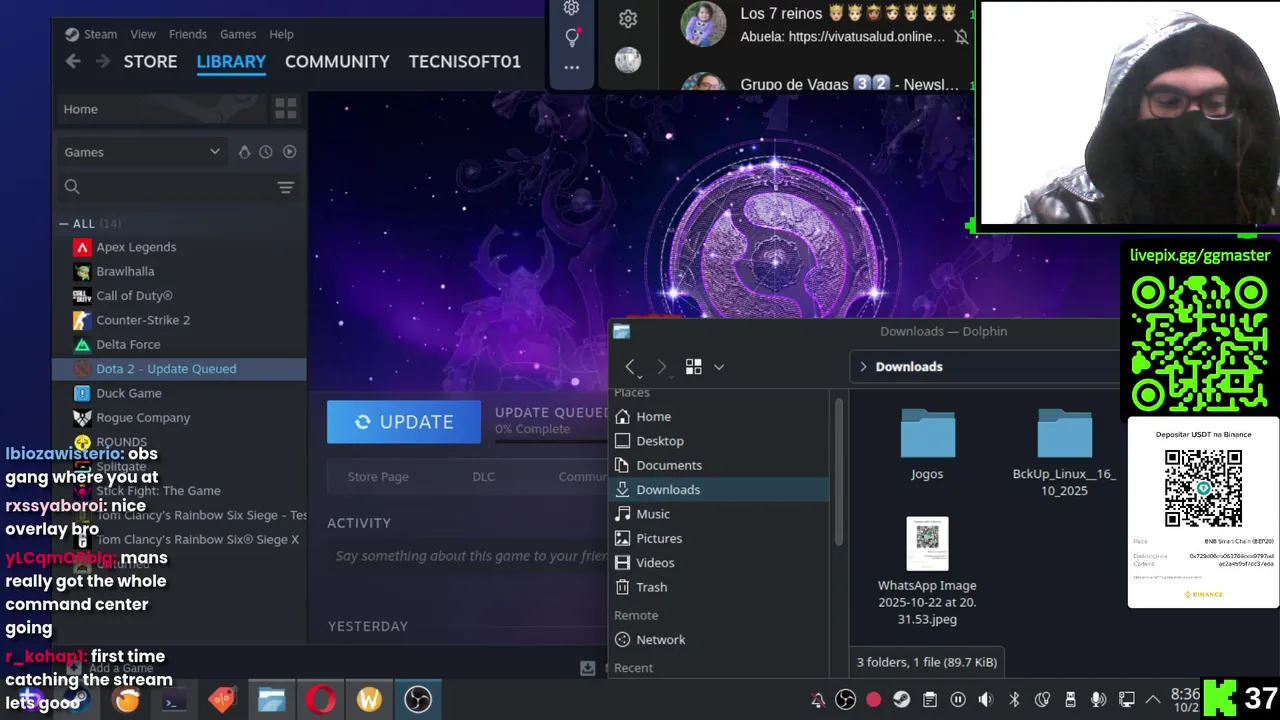Image resolution: width=1280 pixels, height=720 pixels.
Task: Click the library search field
Action: point(170,187)
